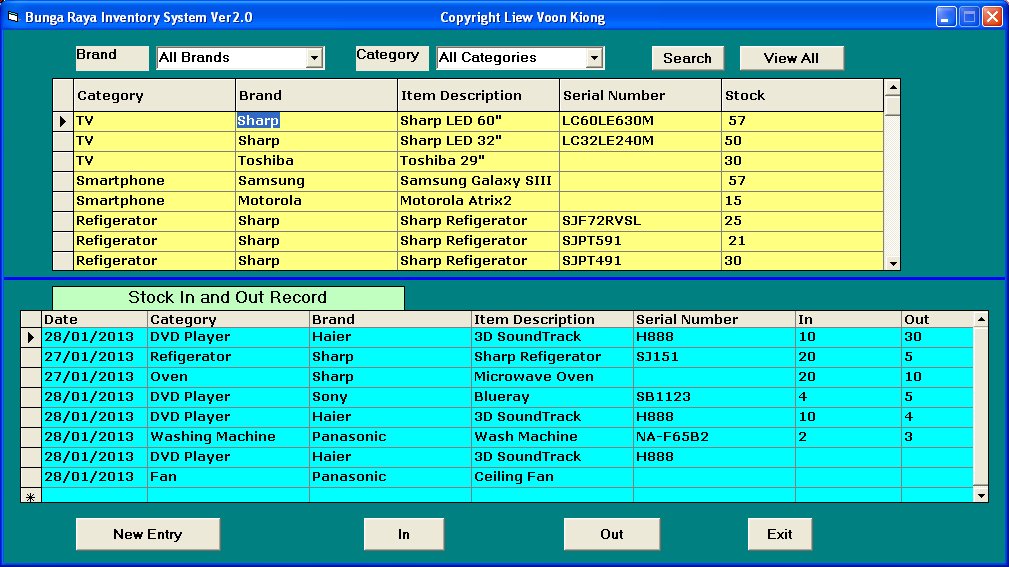The image size is (1009, 567).
Task: Click stock value 15 for Motorola Atrix2
Action: pos(802,201)
